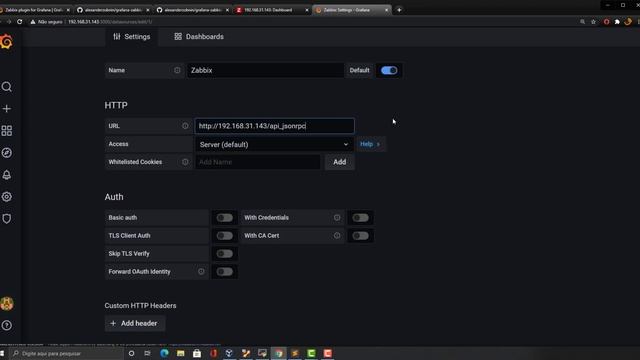Reload the page with browser refresh icon
The height and width of the screenshot is (360, 640).
coord(19,22)
